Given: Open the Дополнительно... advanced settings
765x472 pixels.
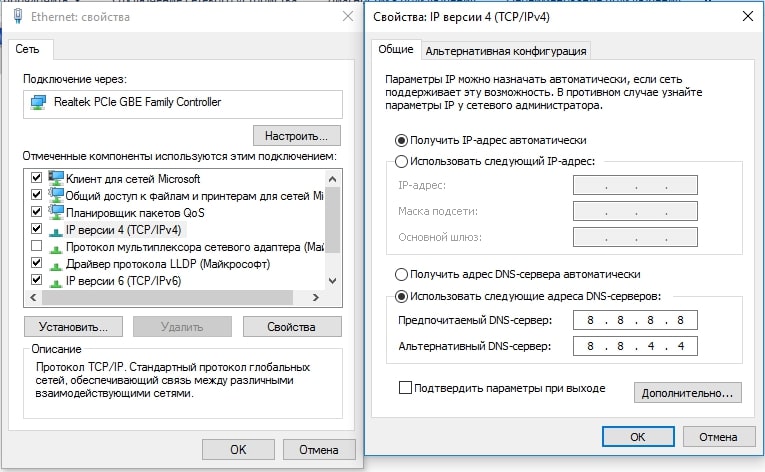Looking at the screenshot, I should pyautogui.click(x=688, y=393).
